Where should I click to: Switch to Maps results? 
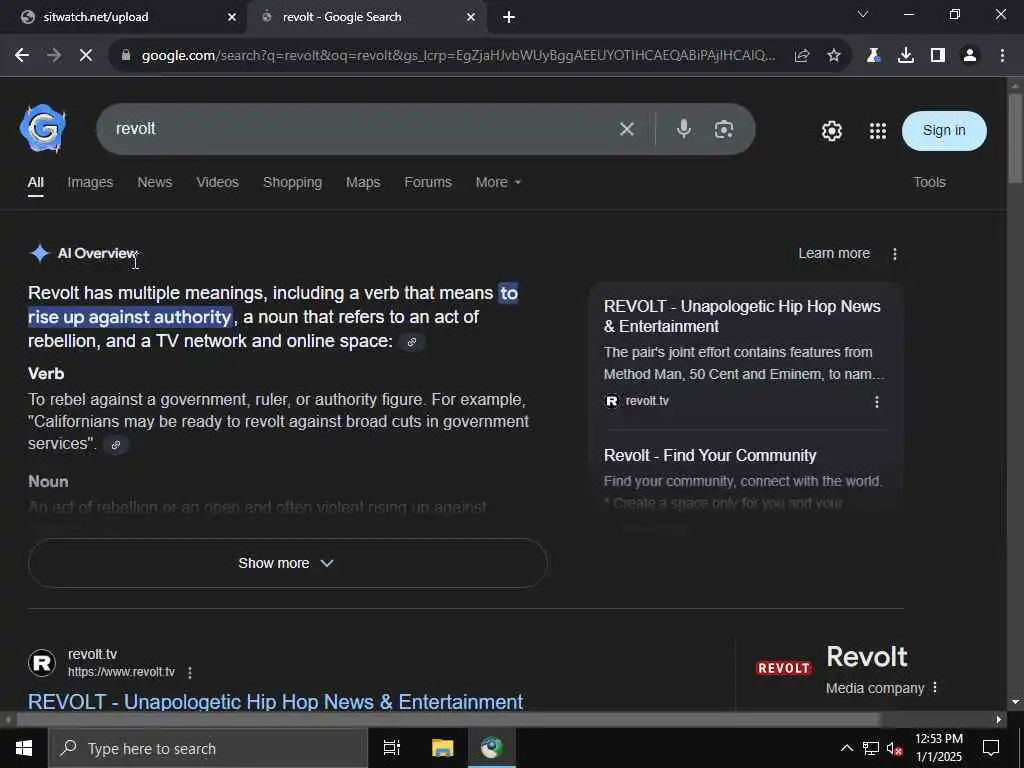click(x=363, y=182)
